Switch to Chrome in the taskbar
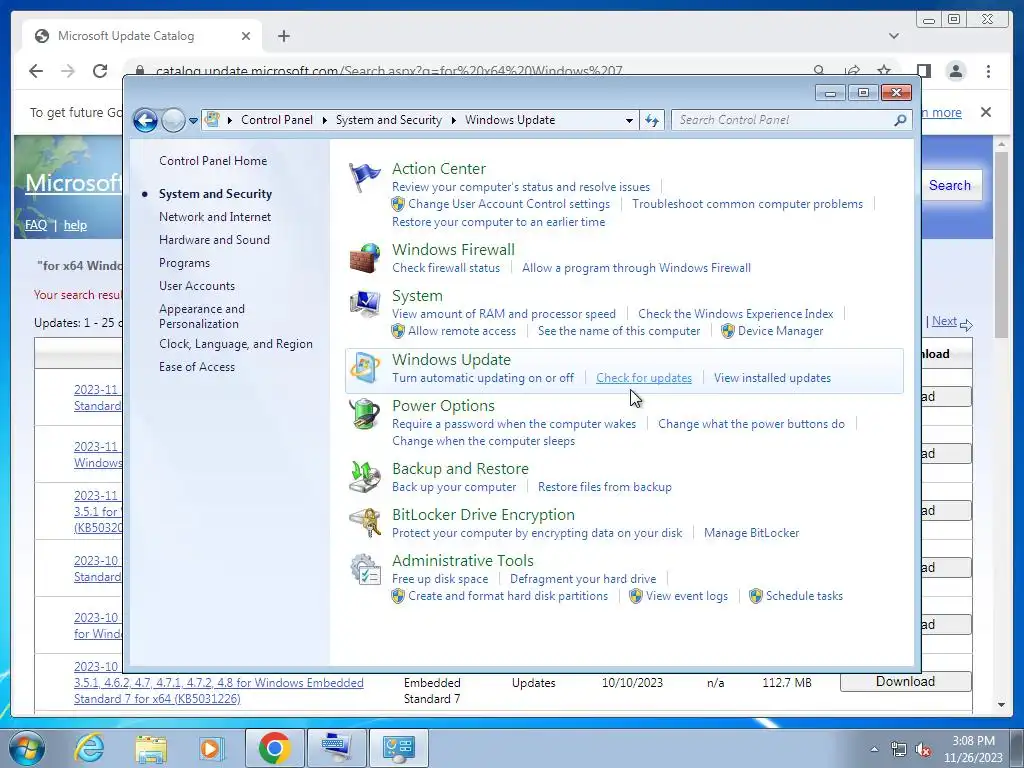This screenshot has height=768, width=1024. pyautogui.click(x=275, y=748)
